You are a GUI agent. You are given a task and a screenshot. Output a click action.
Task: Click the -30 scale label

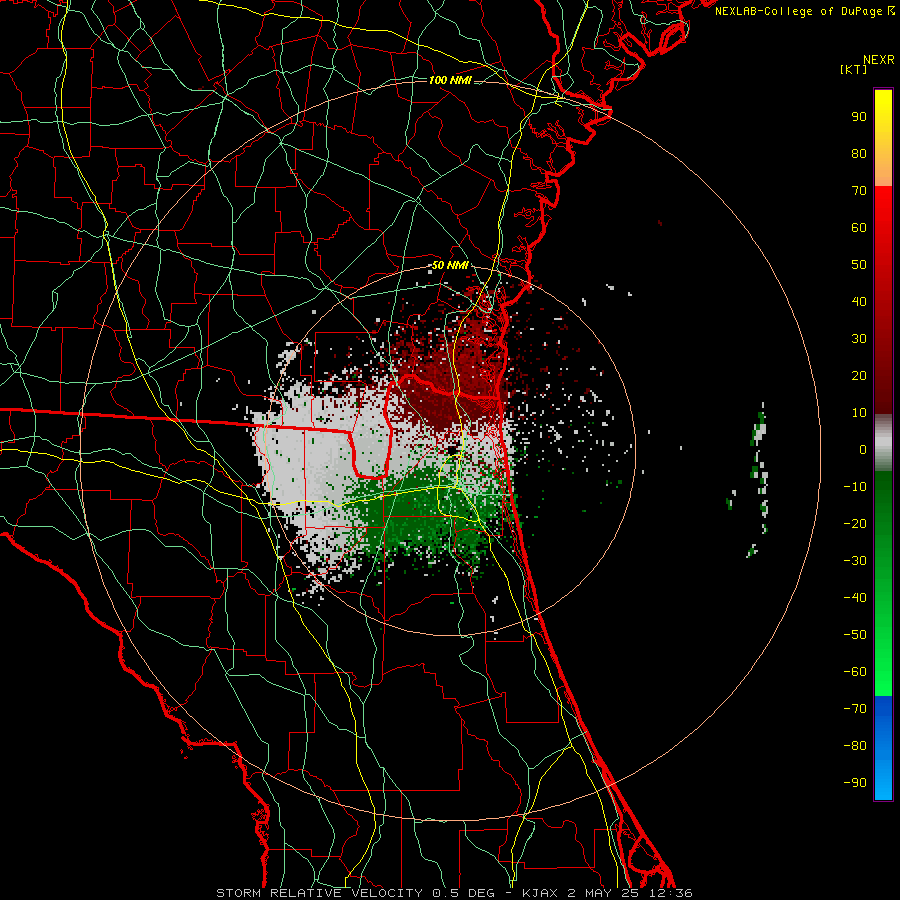855,561
